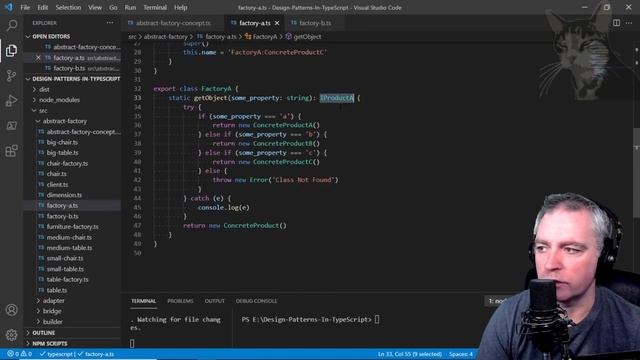Click the Spaces: 4 indentation status
Screen dimensions: 640x360
pos(461,354)
